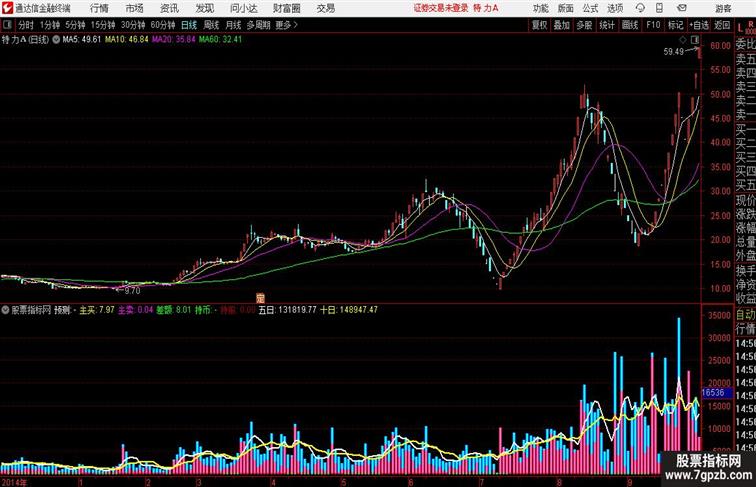Expand 更多 periods chevron
Screen dimensions: 756x487
coord(286,25)
